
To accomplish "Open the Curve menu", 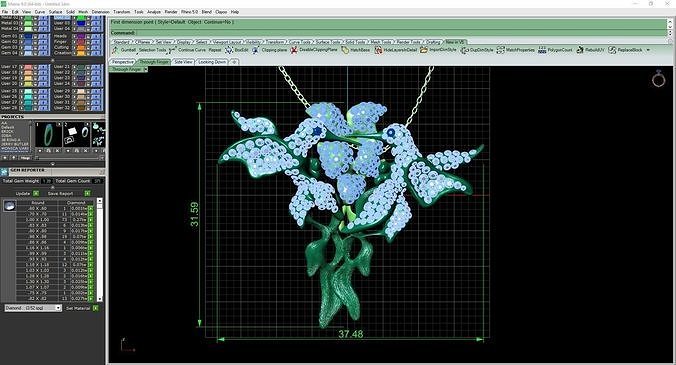I will [x=40, y=12].
